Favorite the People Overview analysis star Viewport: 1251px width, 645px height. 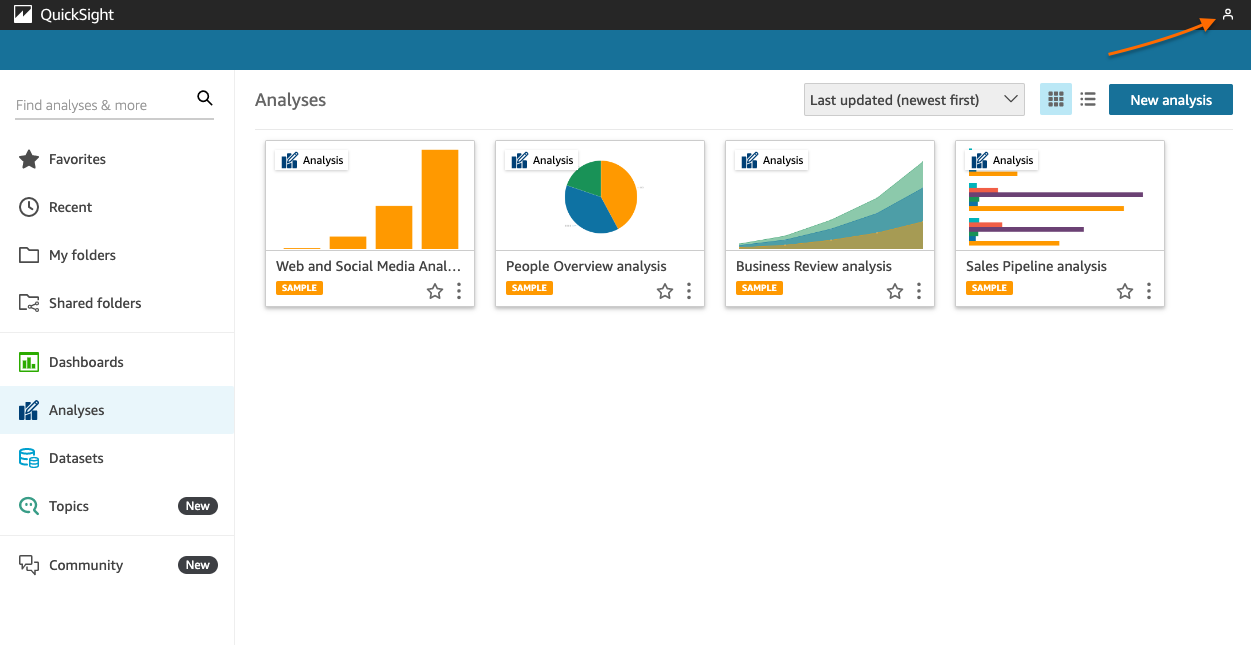pos(665,291)
